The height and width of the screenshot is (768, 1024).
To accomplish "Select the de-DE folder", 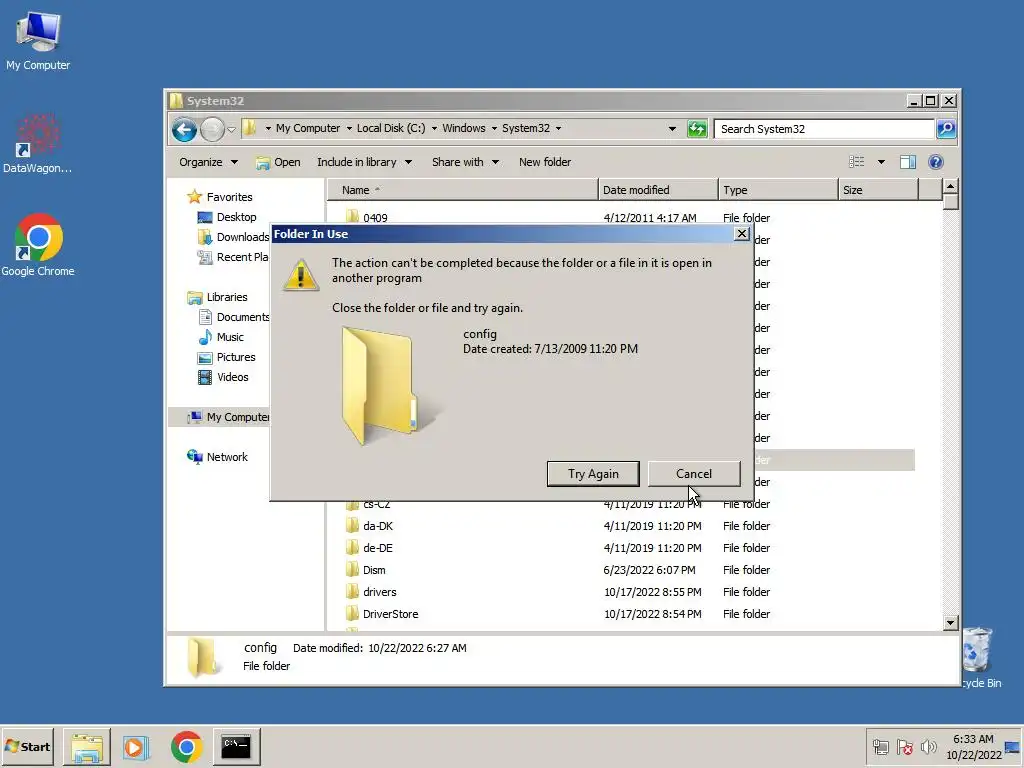I will (377, 549).
